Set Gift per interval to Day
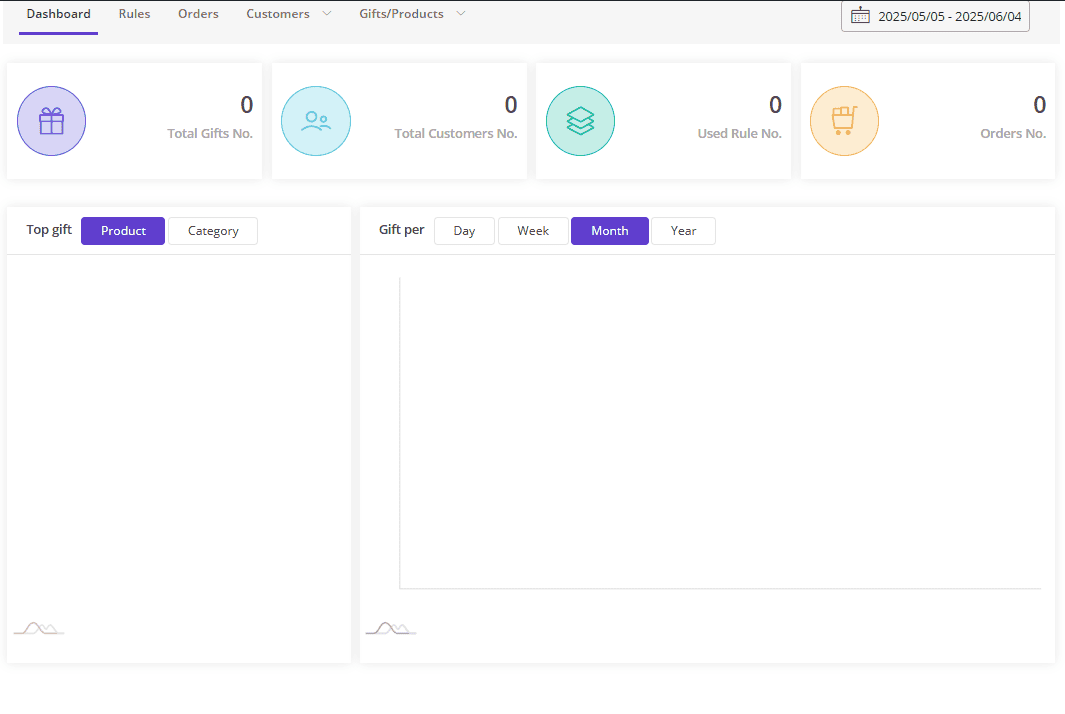Viewport: 1065px width, 714px height. [464, 231]
